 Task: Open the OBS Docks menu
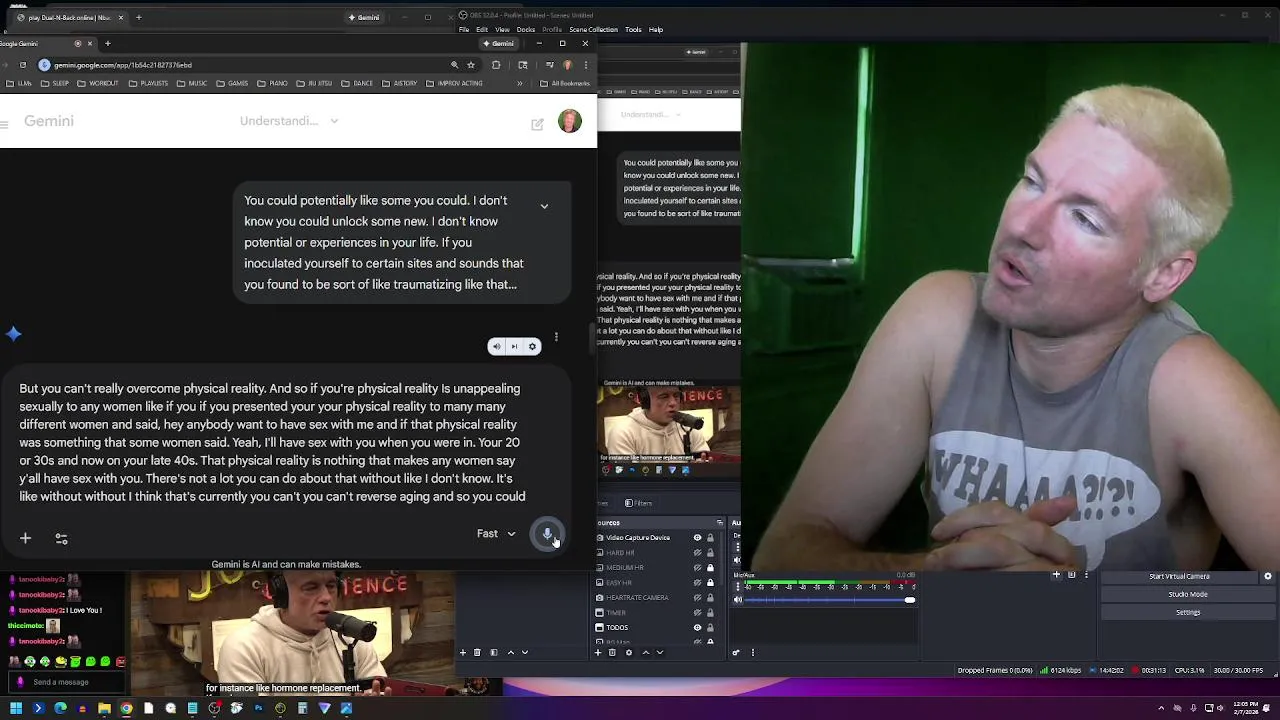[x=526, y=29]
